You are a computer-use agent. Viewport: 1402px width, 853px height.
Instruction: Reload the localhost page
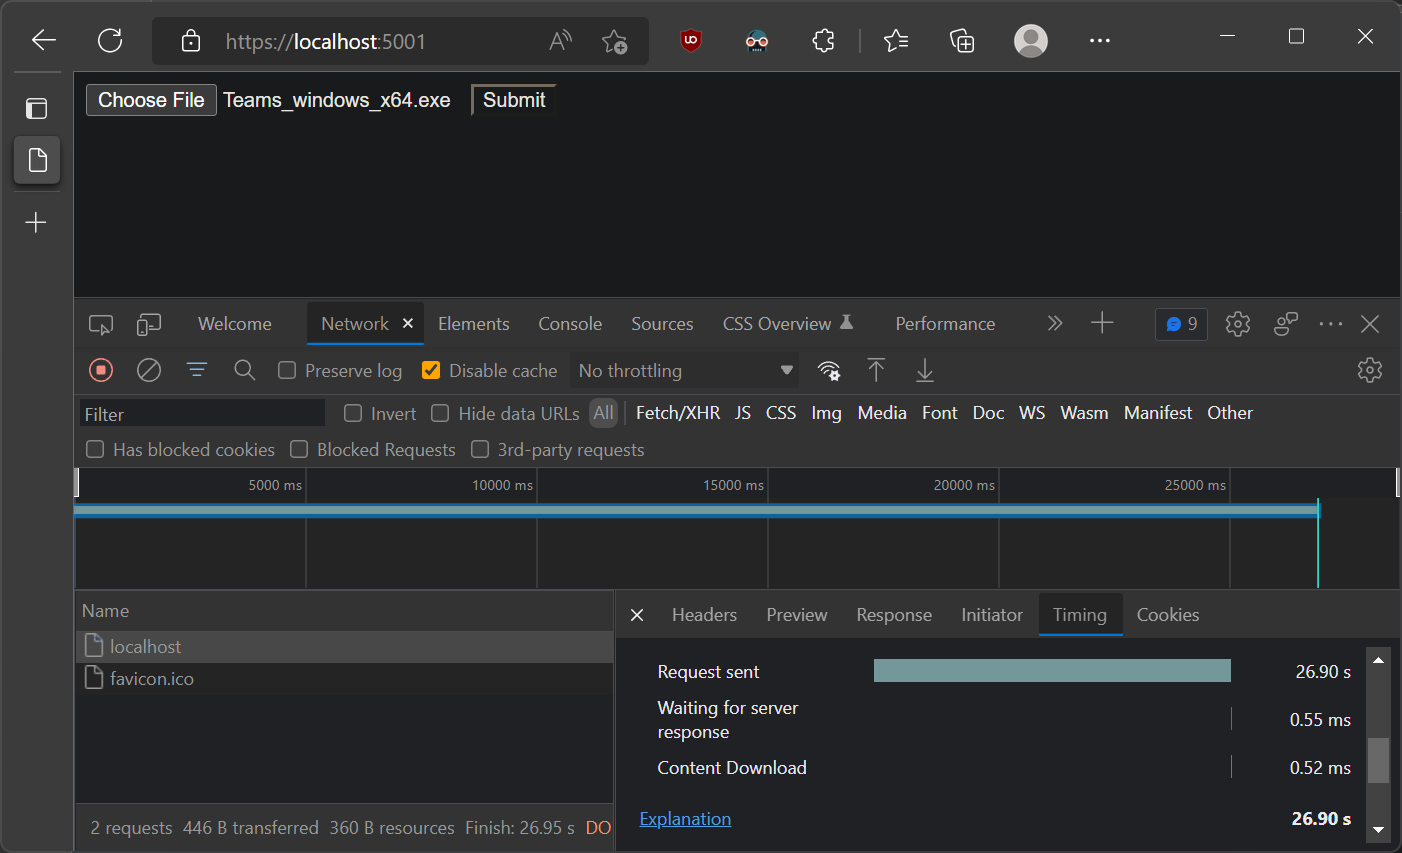point(110,40)
